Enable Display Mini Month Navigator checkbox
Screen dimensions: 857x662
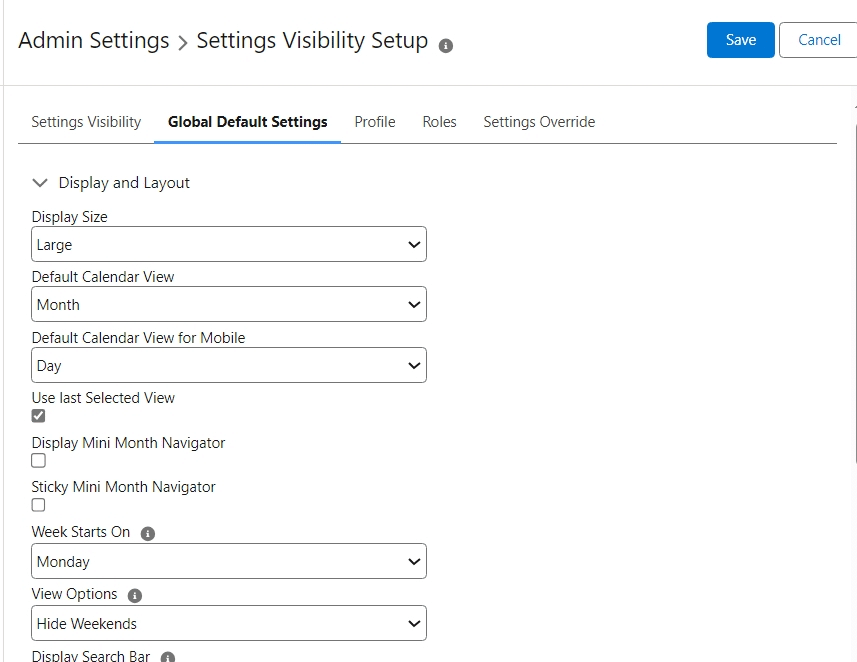tap(39, 461)
